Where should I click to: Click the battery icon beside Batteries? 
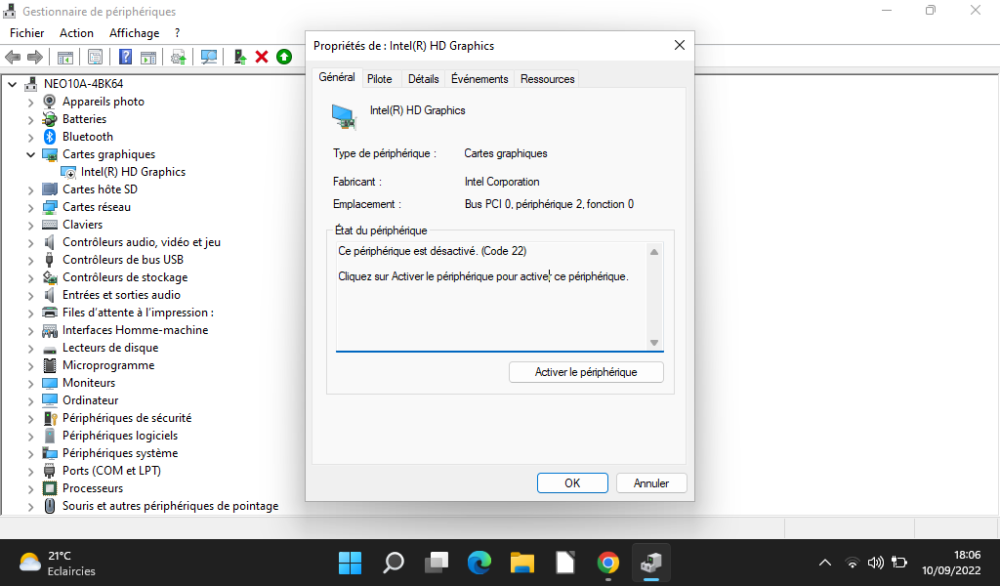coord(50,119)
